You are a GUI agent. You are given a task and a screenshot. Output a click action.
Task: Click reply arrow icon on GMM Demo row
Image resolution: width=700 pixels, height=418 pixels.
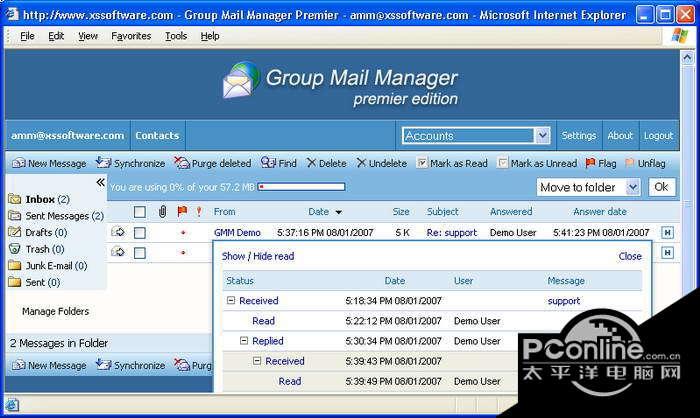point(118,232)
